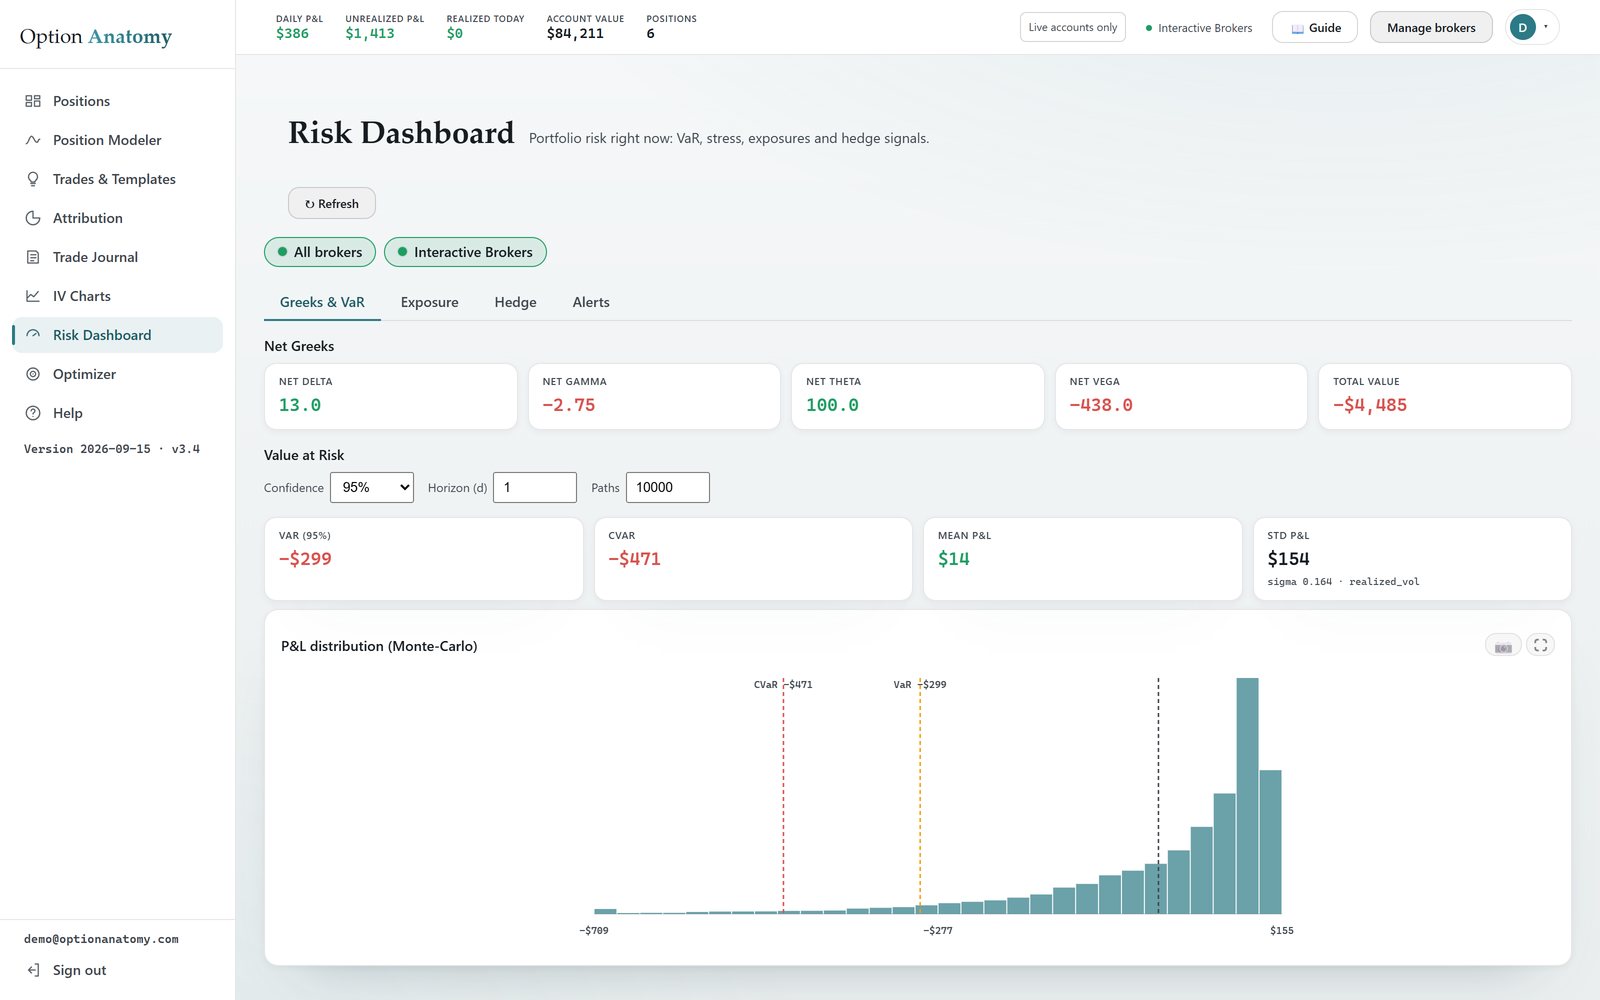Viewport: 1600px width, 1000px height.
Task: Click the Horizon days input field
Action: [x=535, y=487]
